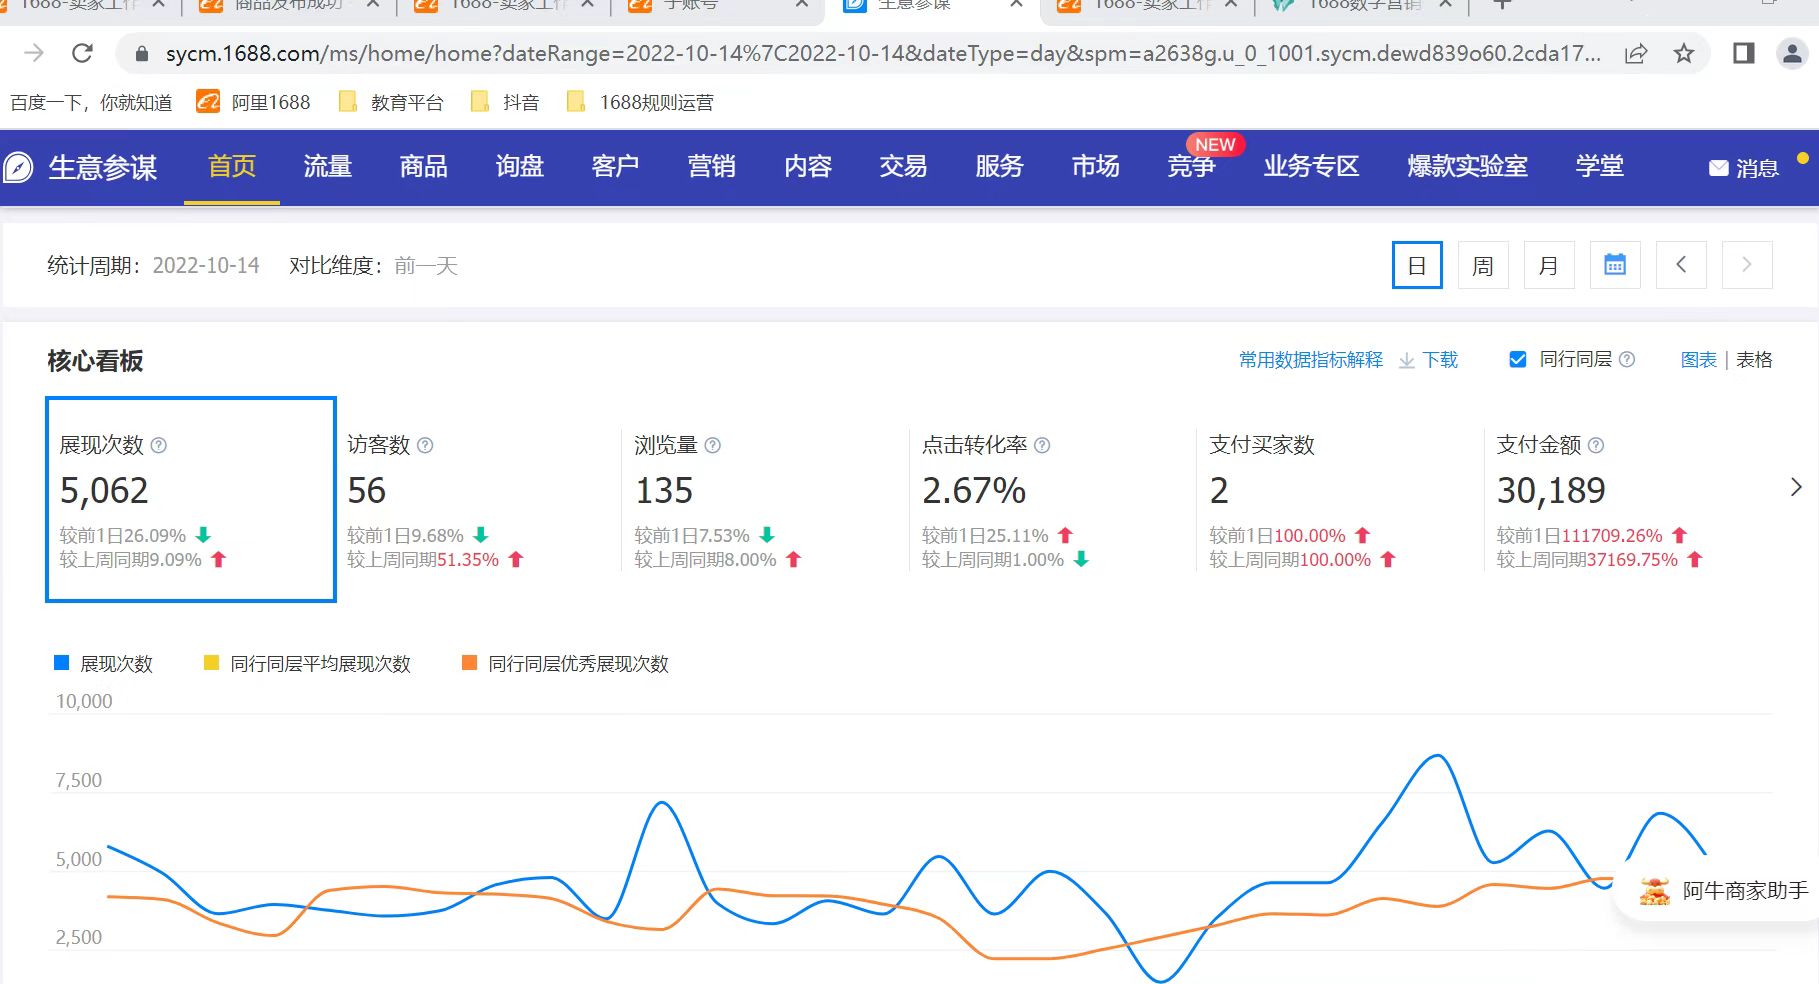Open the 消息 envelope icon
The width and height of the screenshot is (1819, 984).
[x=1718, y=168]
